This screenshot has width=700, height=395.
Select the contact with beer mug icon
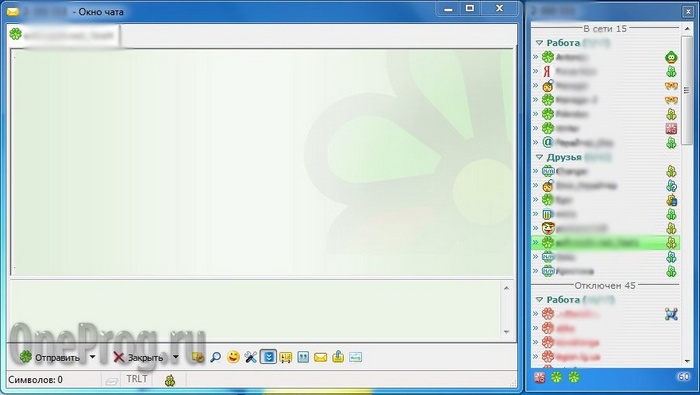pyautogui.click(x=605, y=214)
